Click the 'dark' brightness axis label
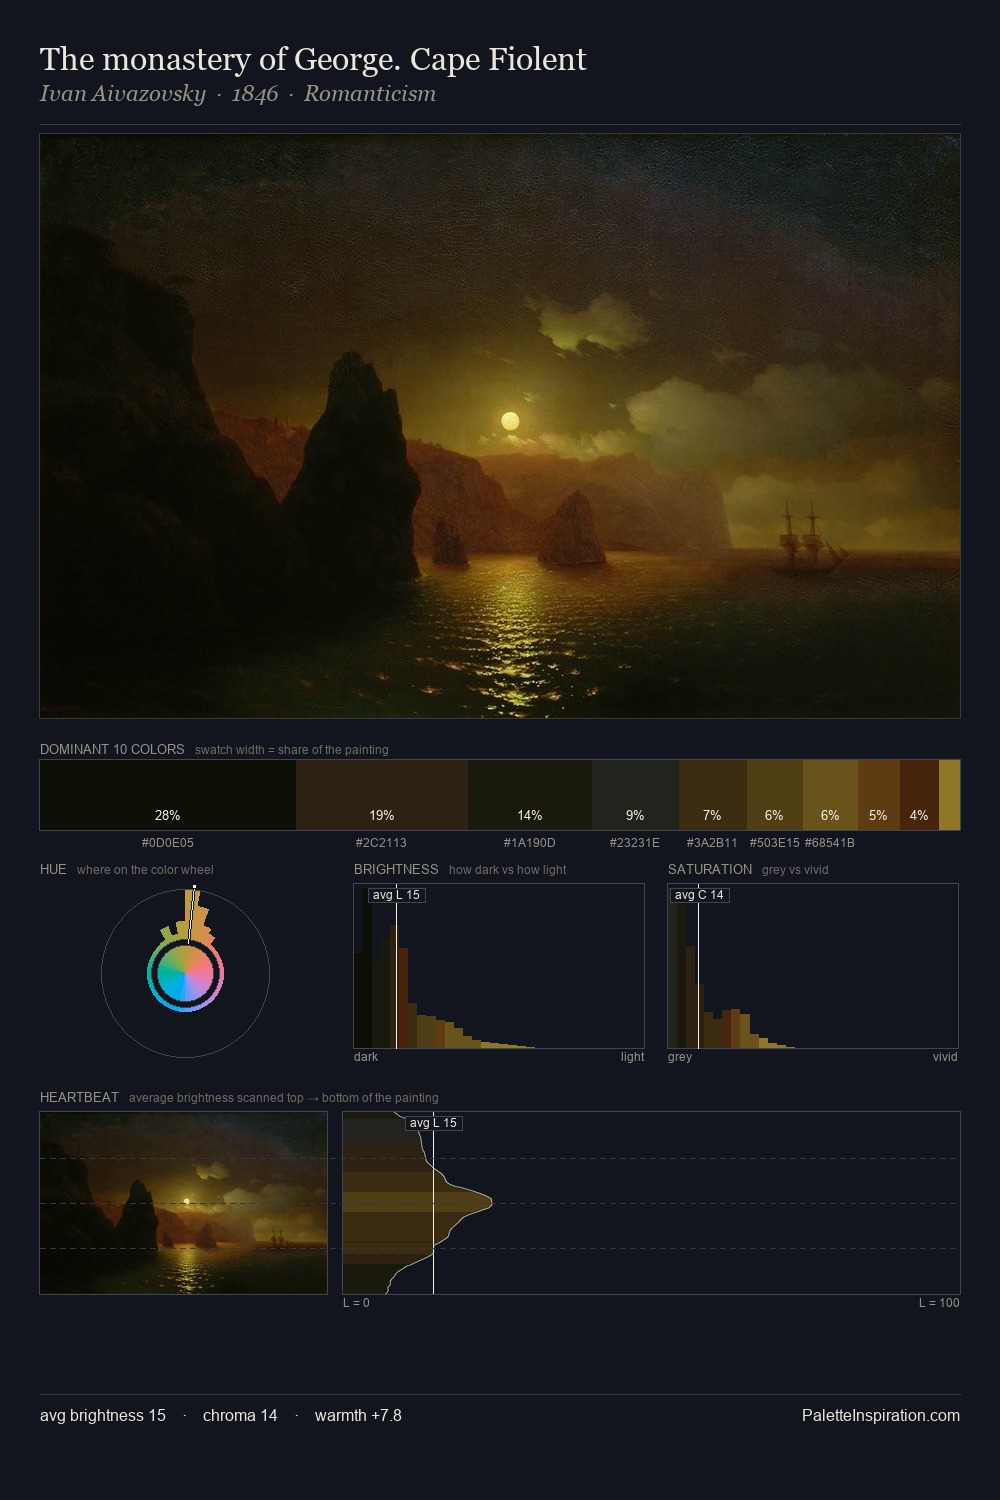The height and width of the screenshot is (1500, 1000). pos(366,1057)
